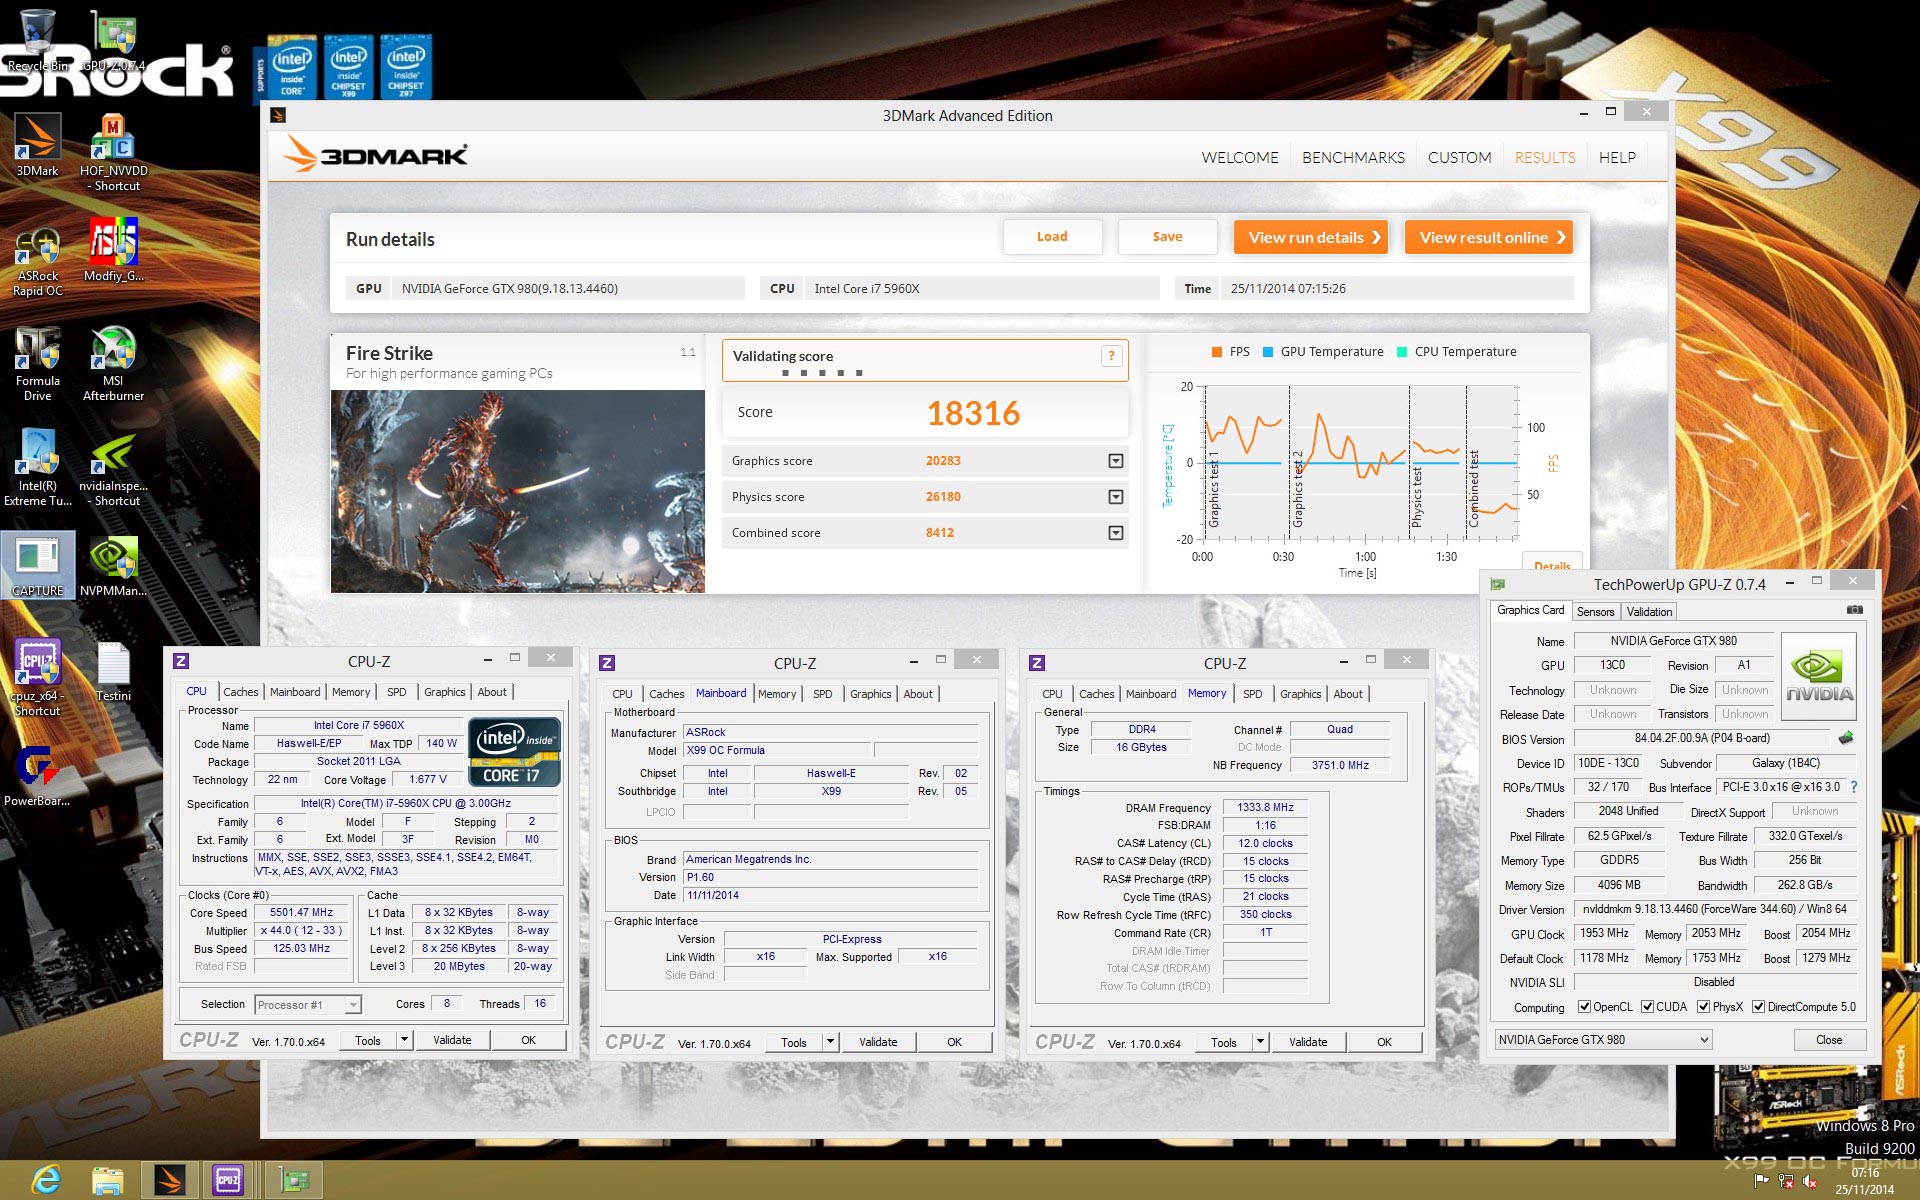This screenshot has width=1920, height=1200.
Task: Switch to 3DMark taskbar icon
Action: 169,1180
